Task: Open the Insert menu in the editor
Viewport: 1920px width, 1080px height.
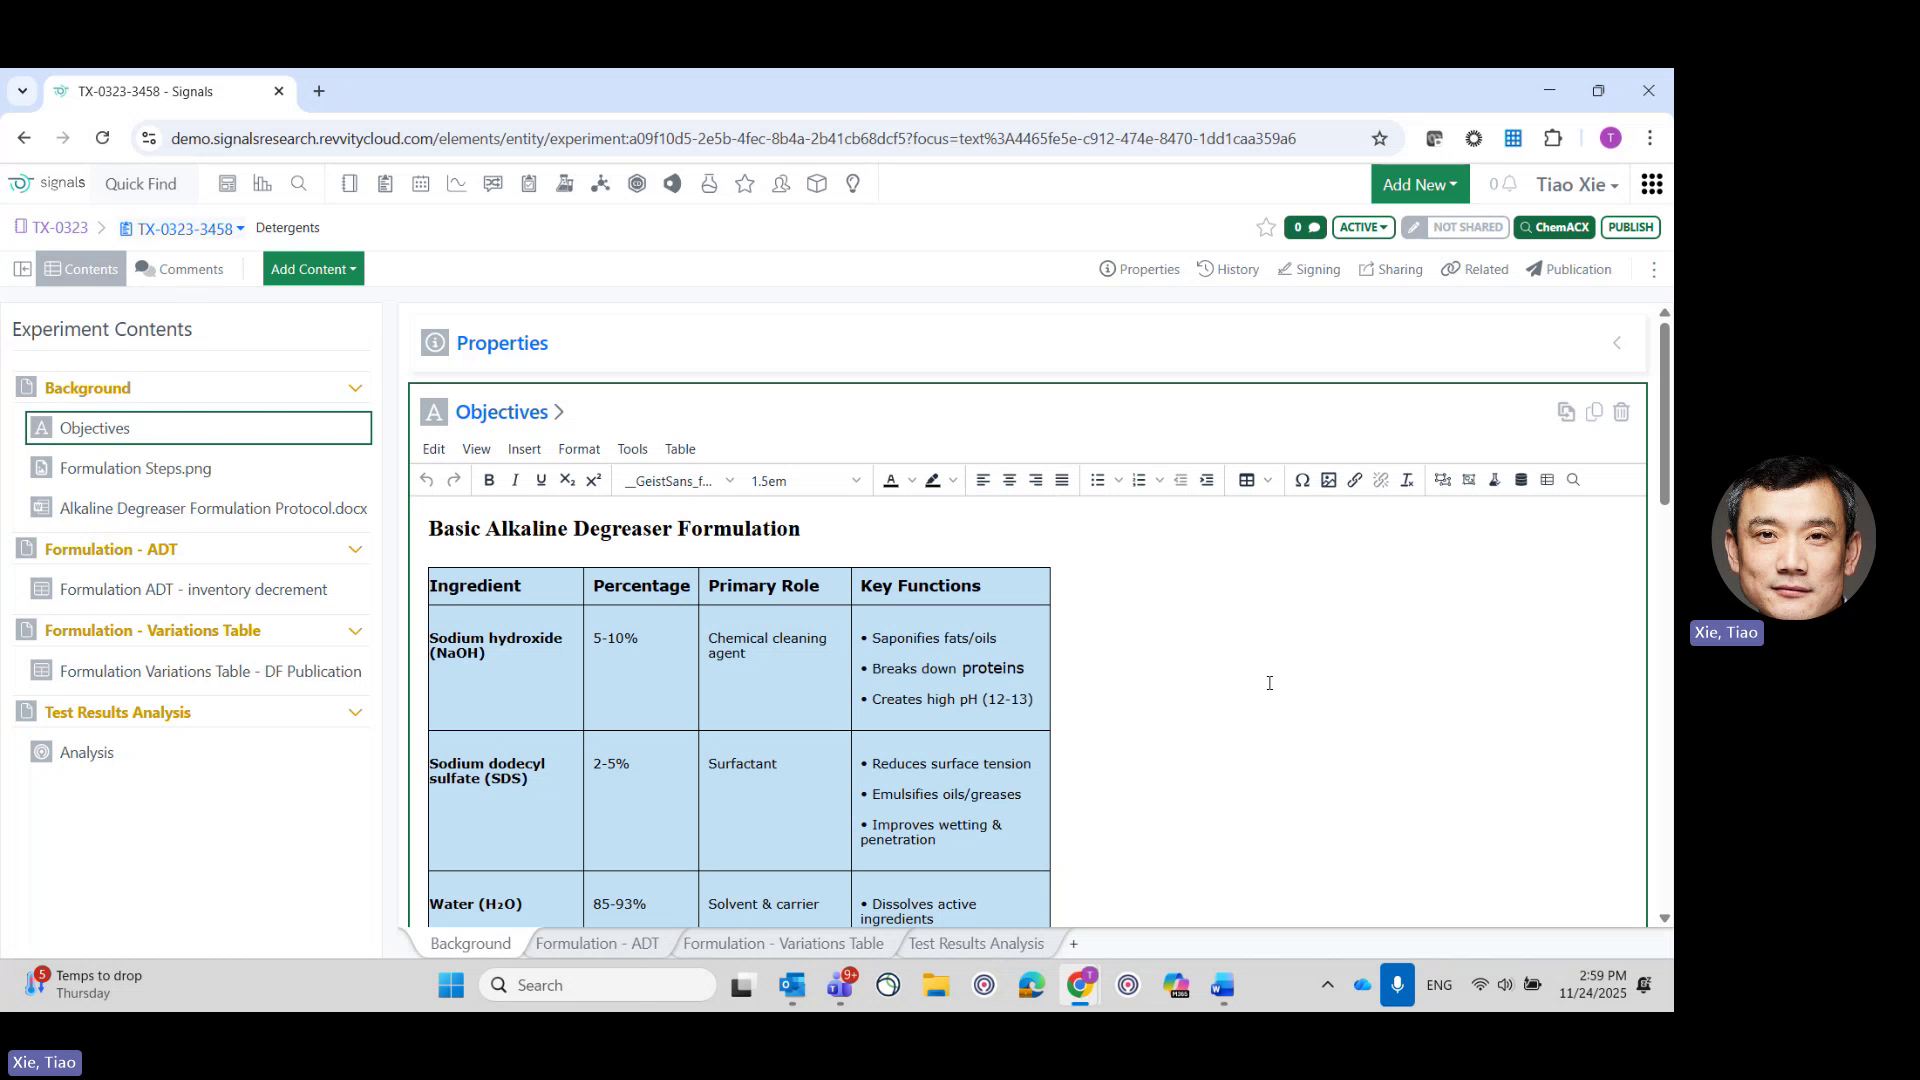Action: (524, 449)
